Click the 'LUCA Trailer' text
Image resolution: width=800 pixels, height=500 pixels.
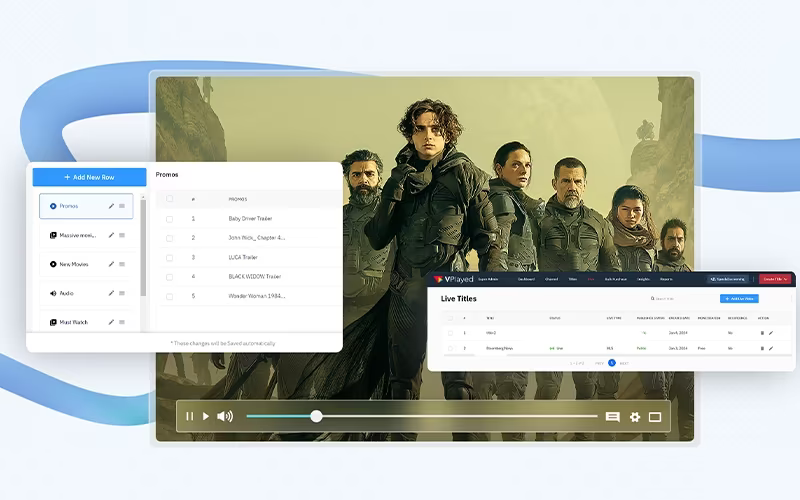[x=243, y=257]
